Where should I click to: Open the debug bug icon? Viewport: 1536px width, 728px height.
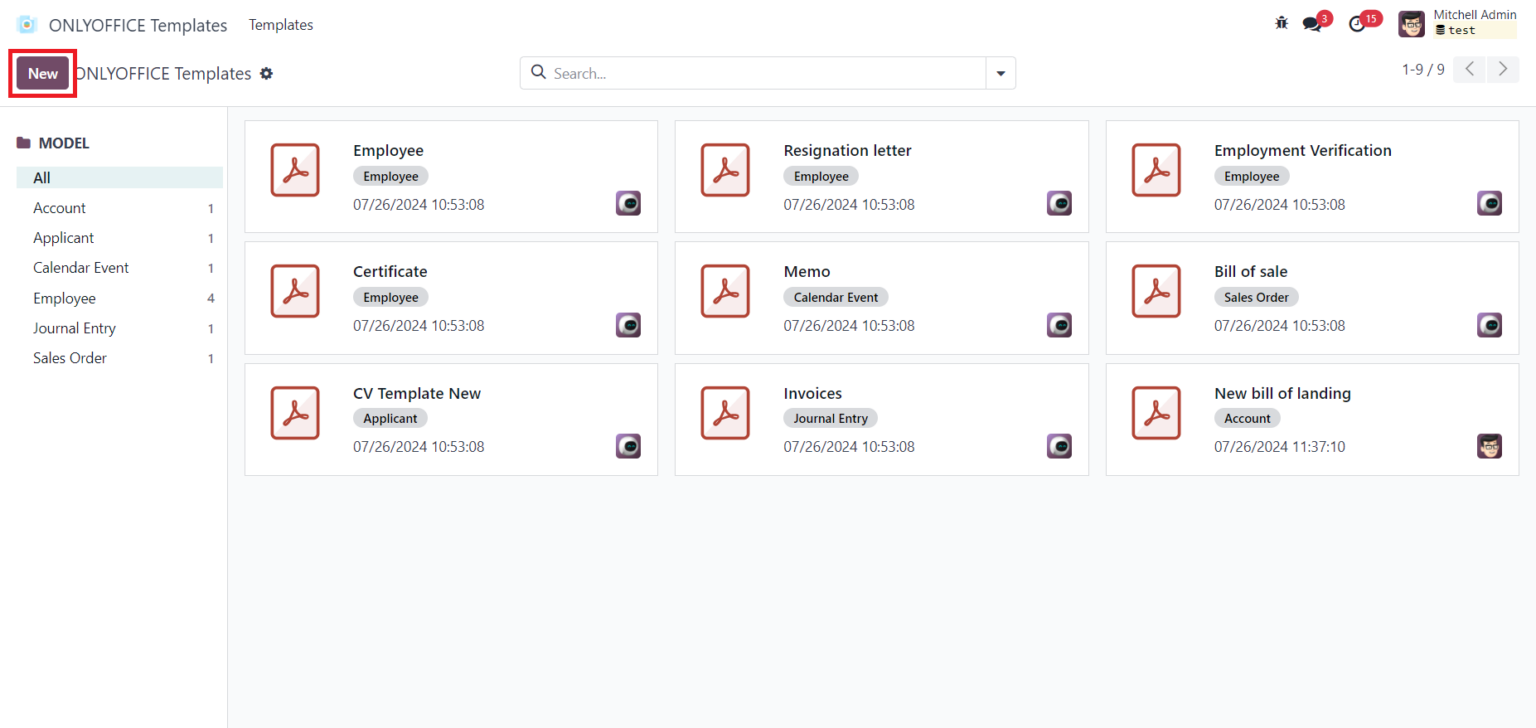click(x=1282, y=23)
